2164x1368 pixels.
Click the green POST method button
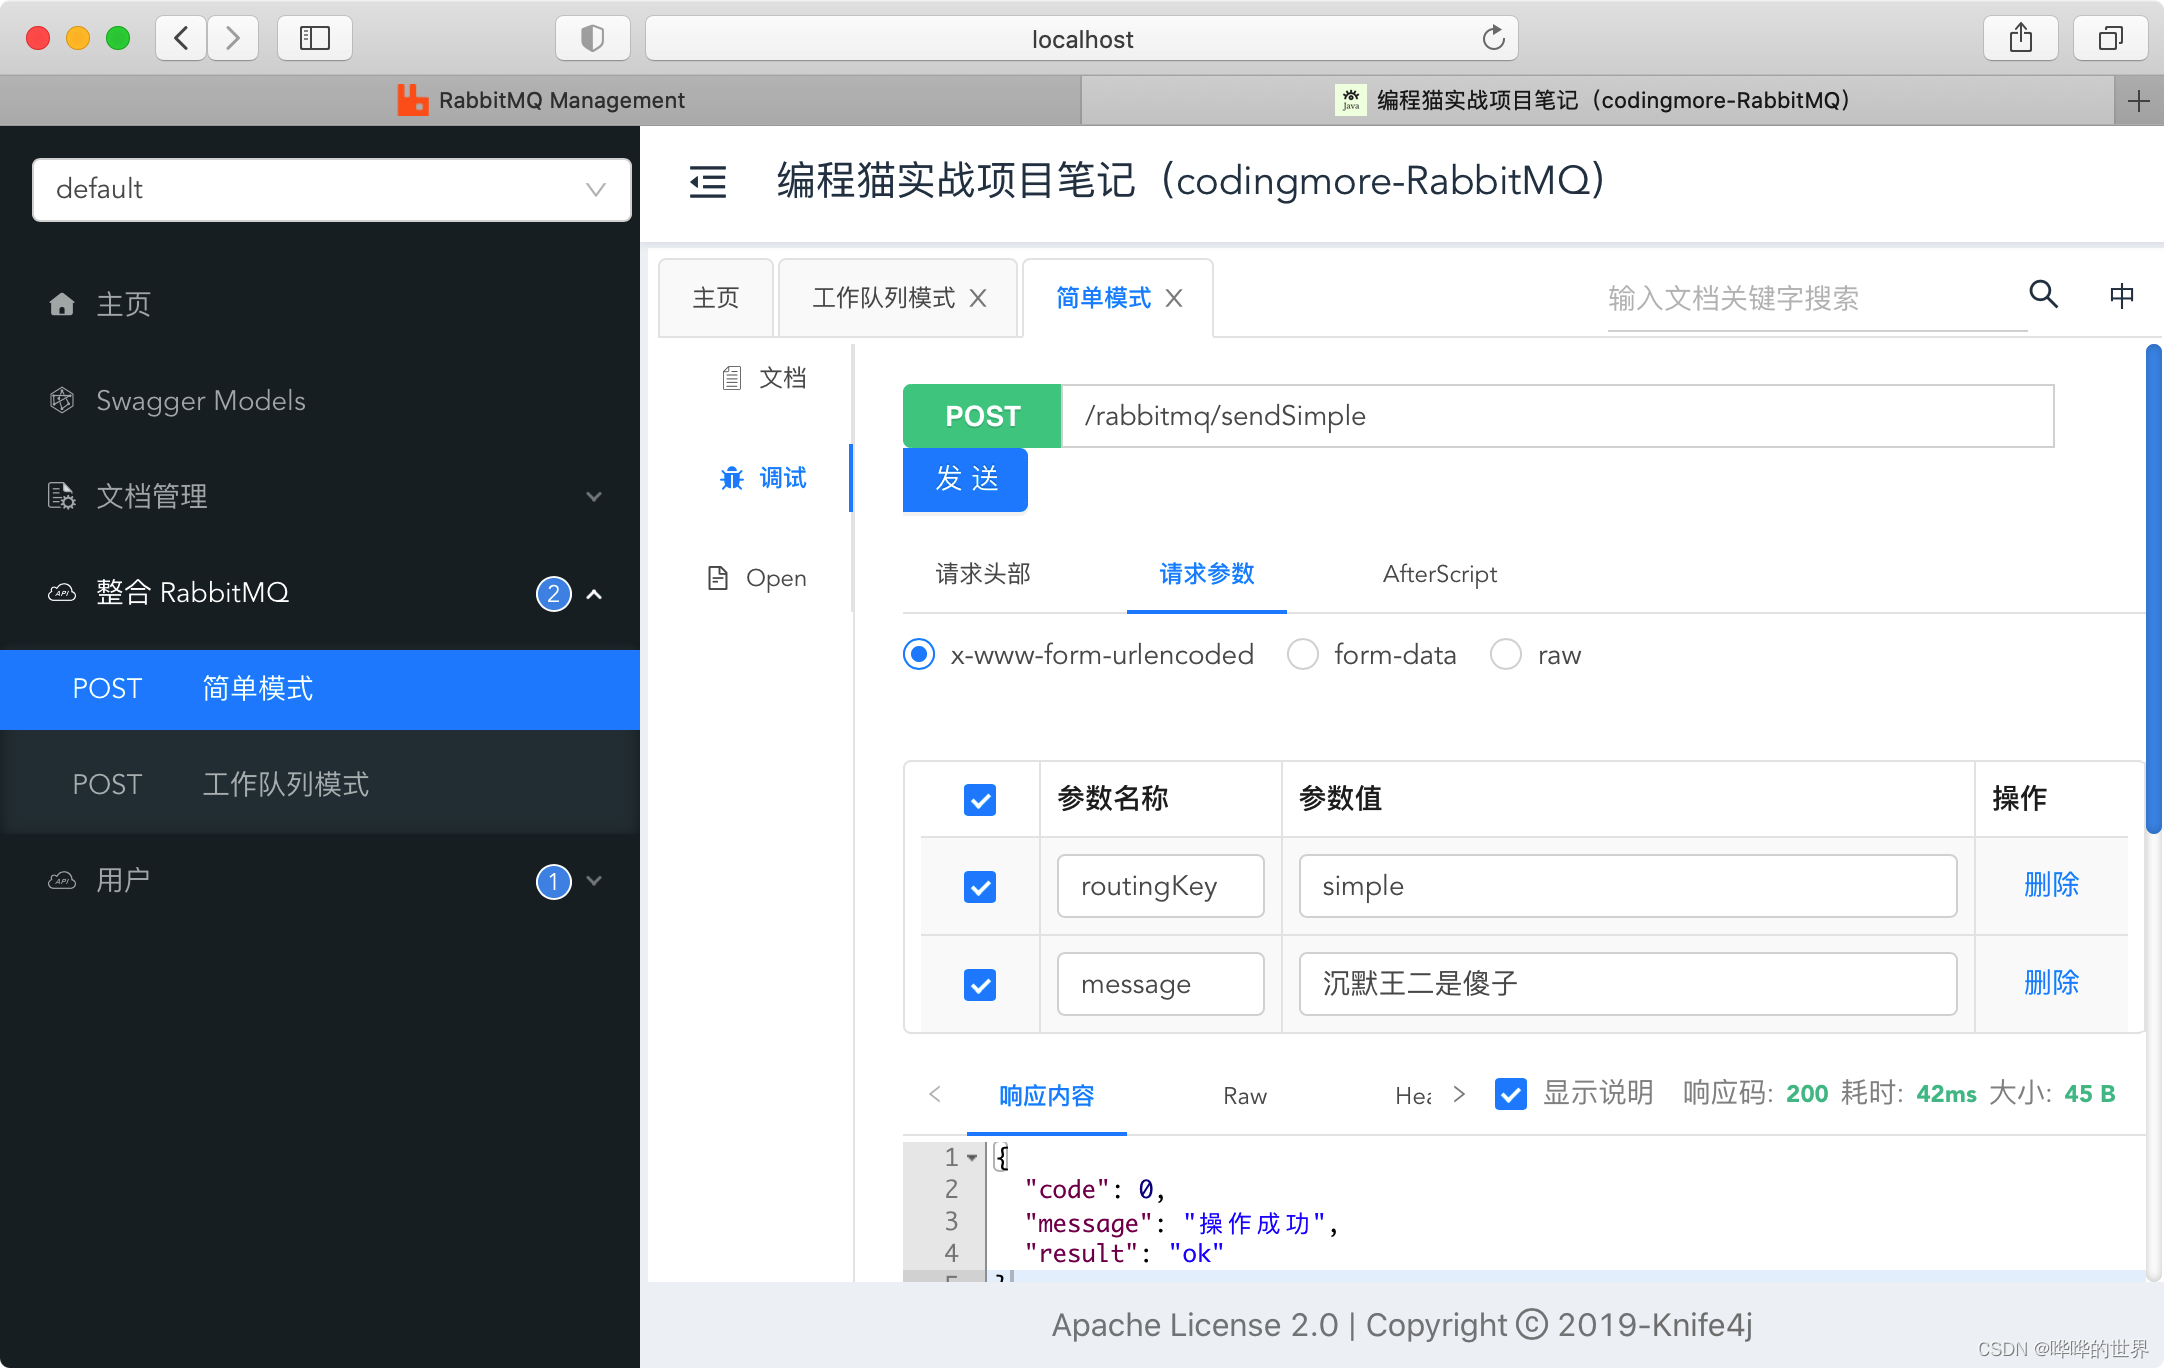(x=982, y=416)
